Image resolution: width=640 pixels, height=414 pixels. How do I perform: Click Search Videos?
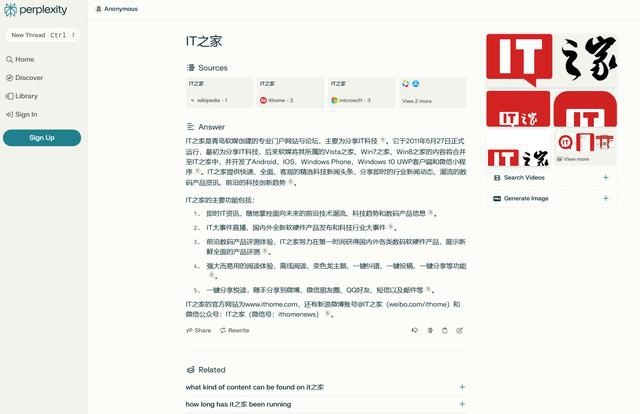click(551, 178)
